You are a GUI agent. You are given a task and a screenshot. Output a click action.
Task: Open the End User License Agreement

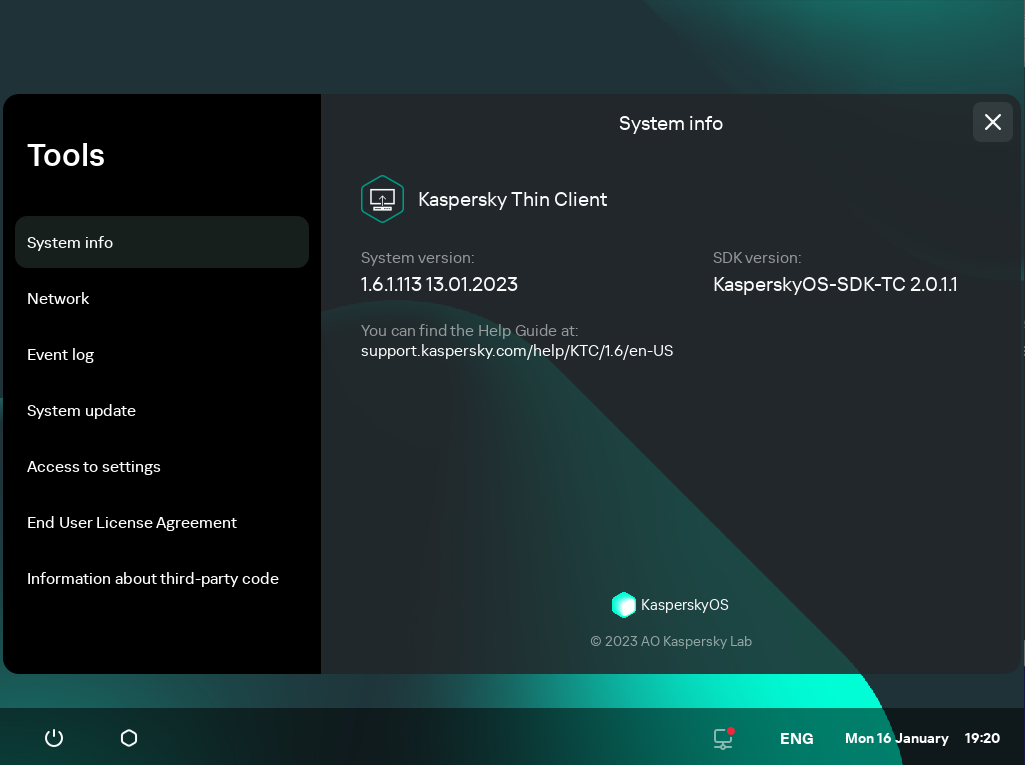pyautogui.click(x=132, y=522)
